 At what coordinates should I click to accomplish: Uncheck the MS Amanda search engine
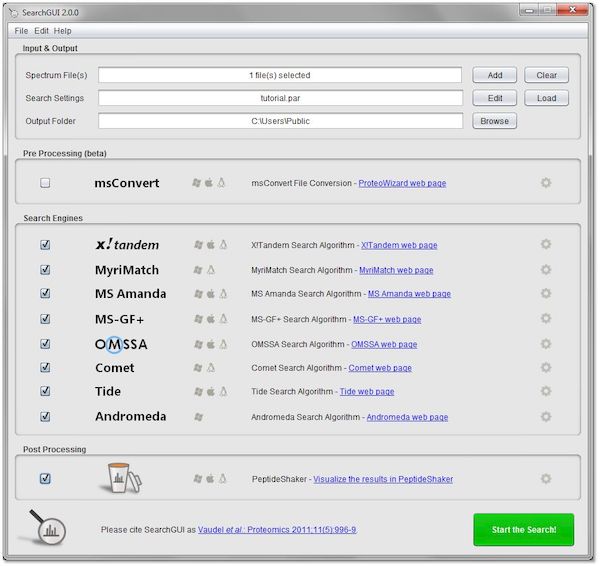click(45, 293)
